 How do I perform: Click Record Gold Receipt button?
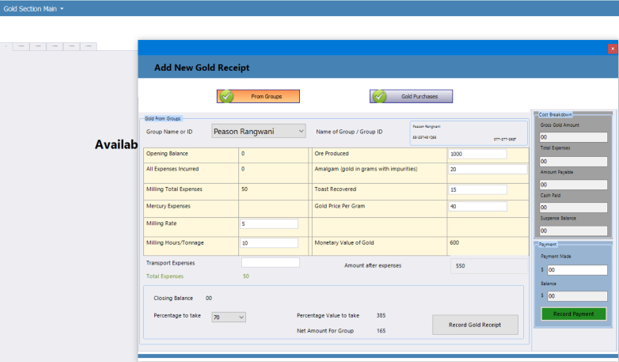pos(475,324)
